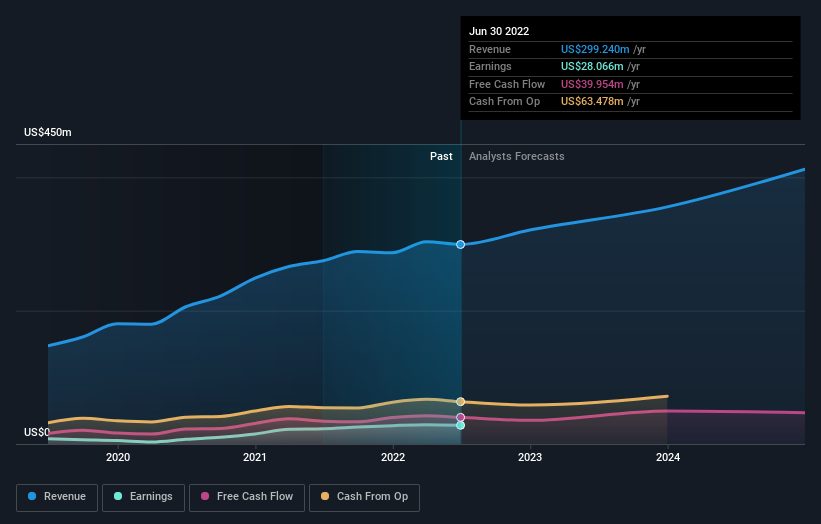Click the Revenue row label in tooltip
The height and width of the screenshot is (524, 821).
coord(490,49)
